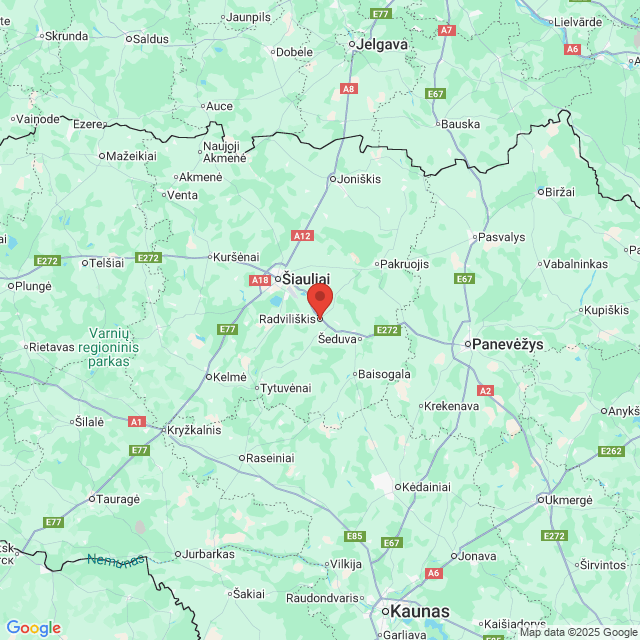Click the E272 shield near Šeduva
Image resolution: width=640 pixels, height=640 pixels.
[x=387, y=330]
